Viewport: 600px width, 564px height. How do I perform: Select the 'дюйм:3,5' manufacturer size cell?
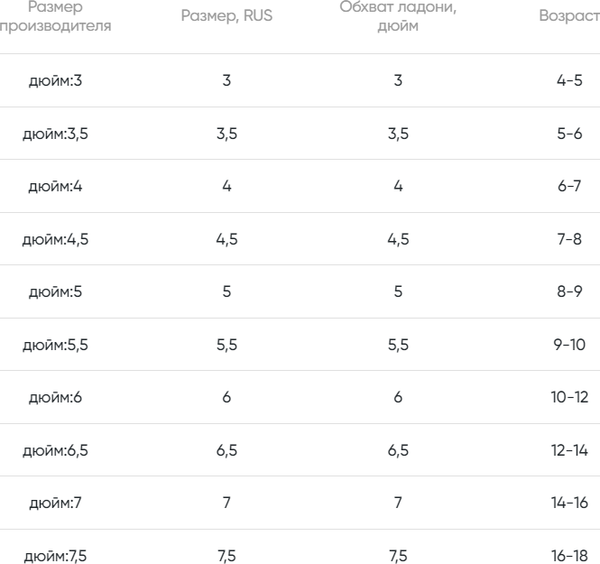[55, 133]
